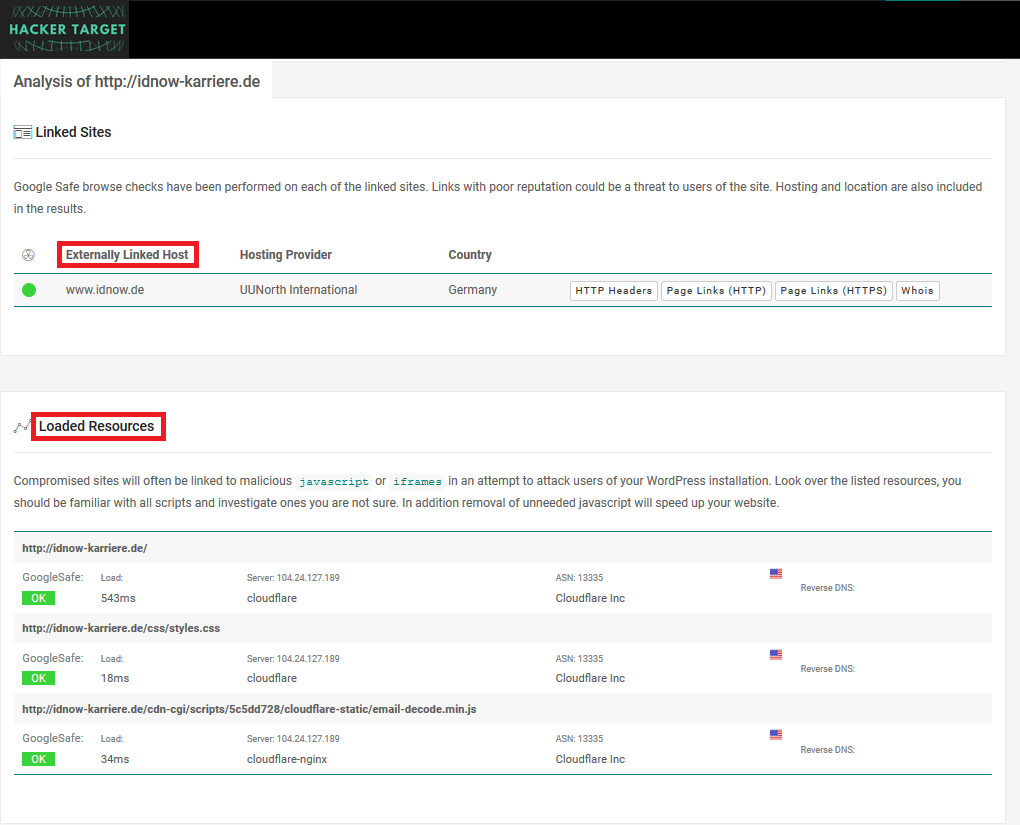Click the http://idnow-karriere.de/ resource URL
The image size is (1020, 825).
point(85,548)
